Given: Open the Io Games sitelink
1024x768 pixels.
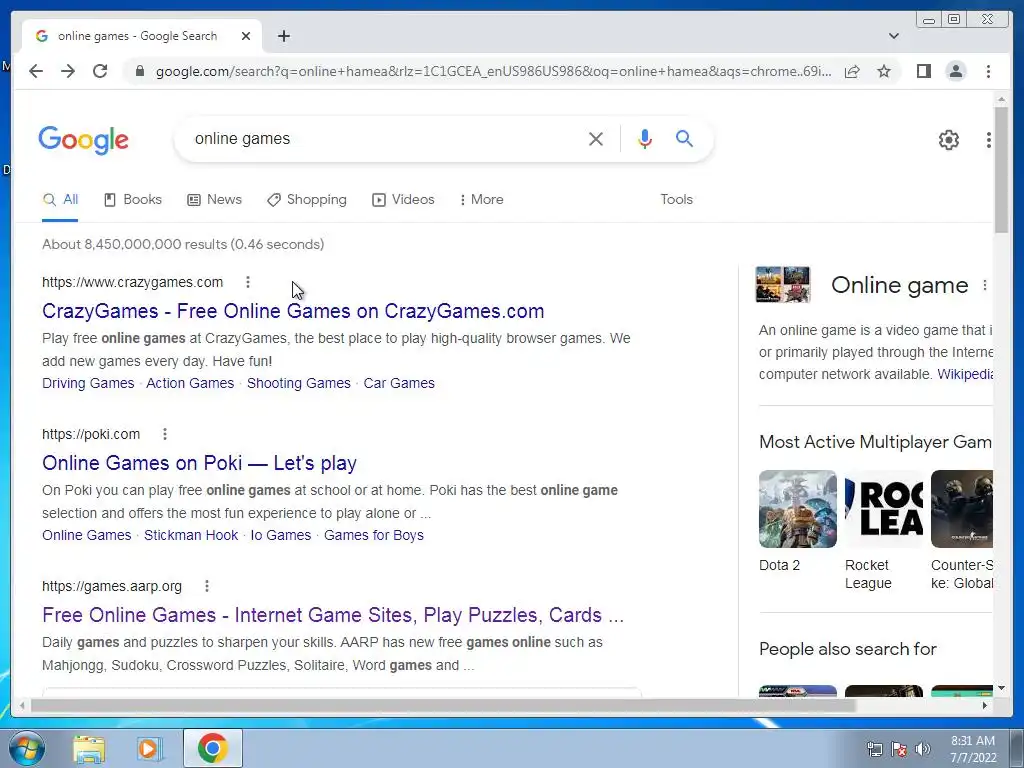Looking at the screenshot, I should (x=281, y=536).
